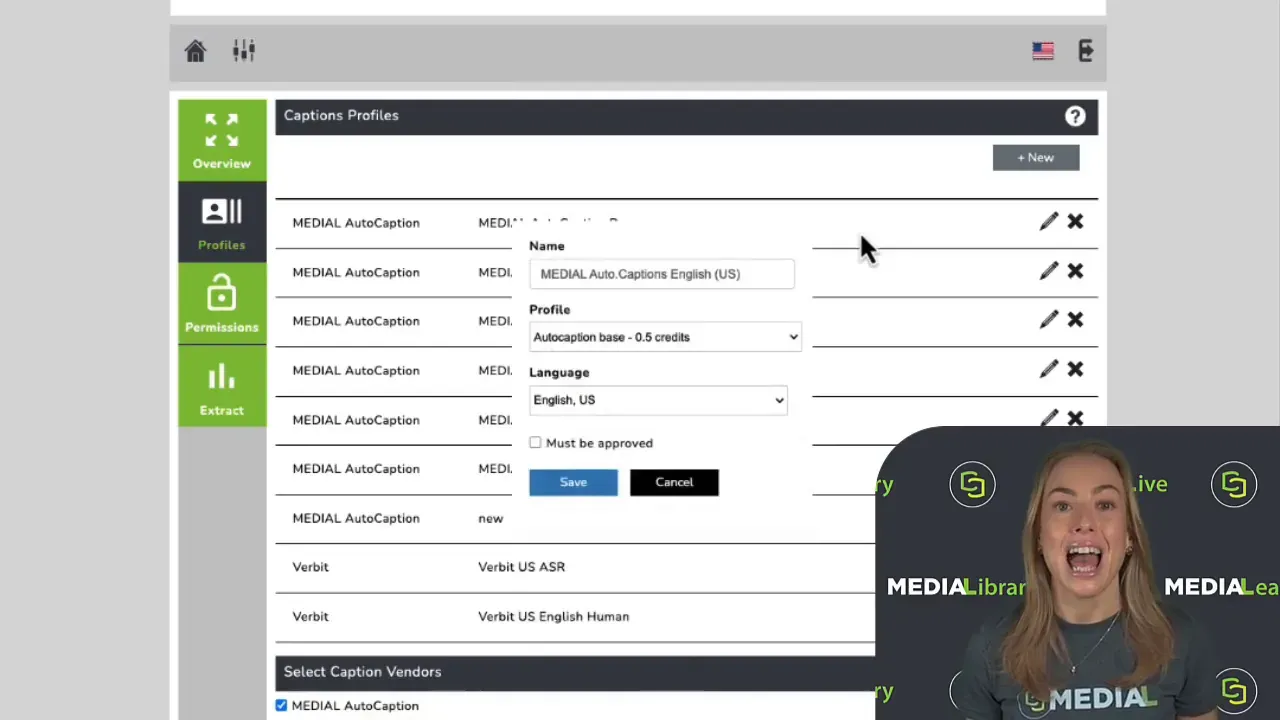Open the Permissions section

222,304
